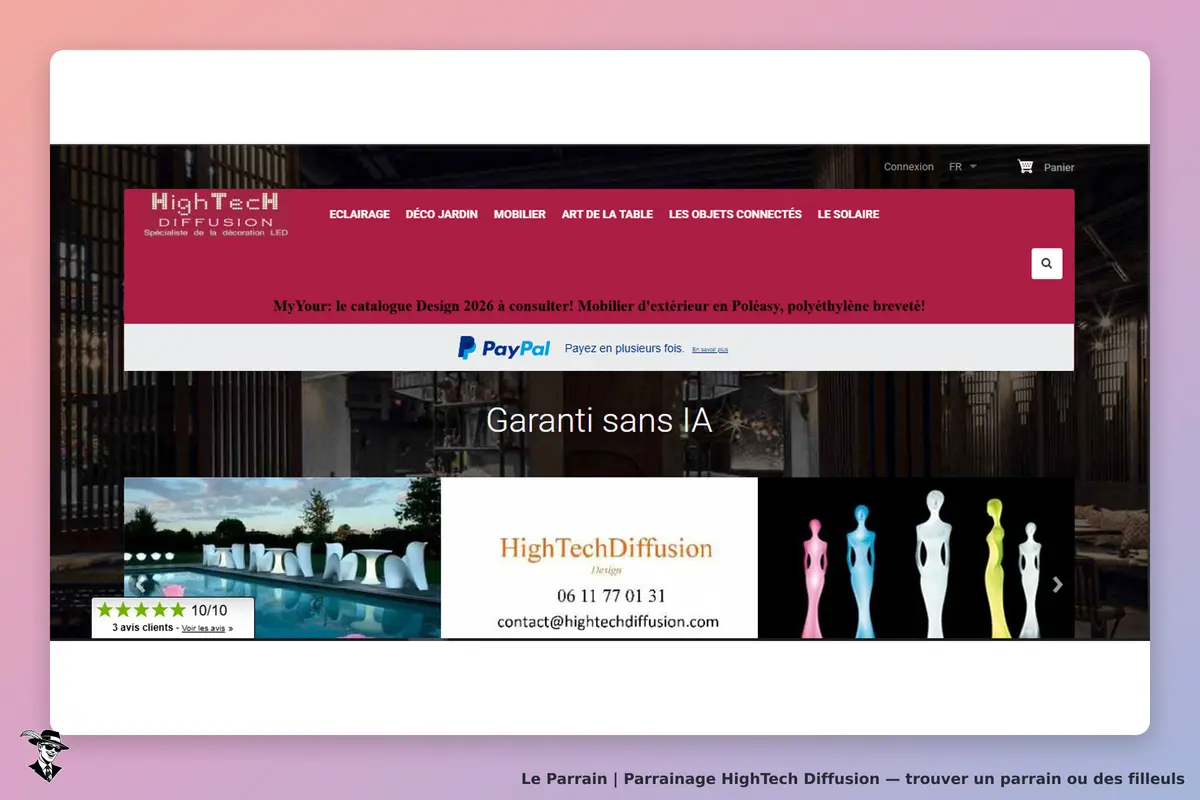Click the Connexion link
The image size is (1200, 800).
(908, 167)
